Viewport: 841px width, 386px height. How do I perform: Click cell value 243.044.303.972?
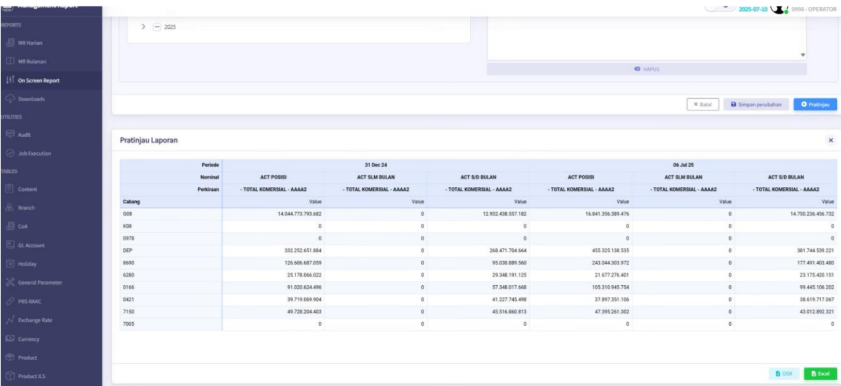(x=610, y=263)
